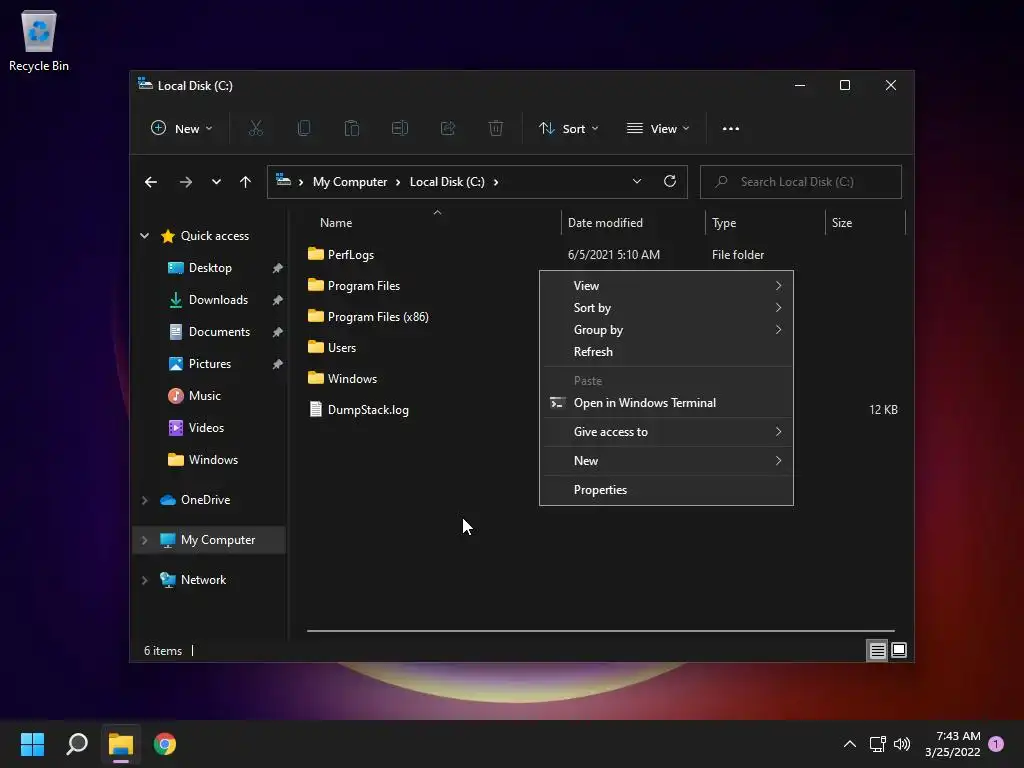Open the Windows Start button
This screenshot has height=768, width=1024.
[32, 744]
